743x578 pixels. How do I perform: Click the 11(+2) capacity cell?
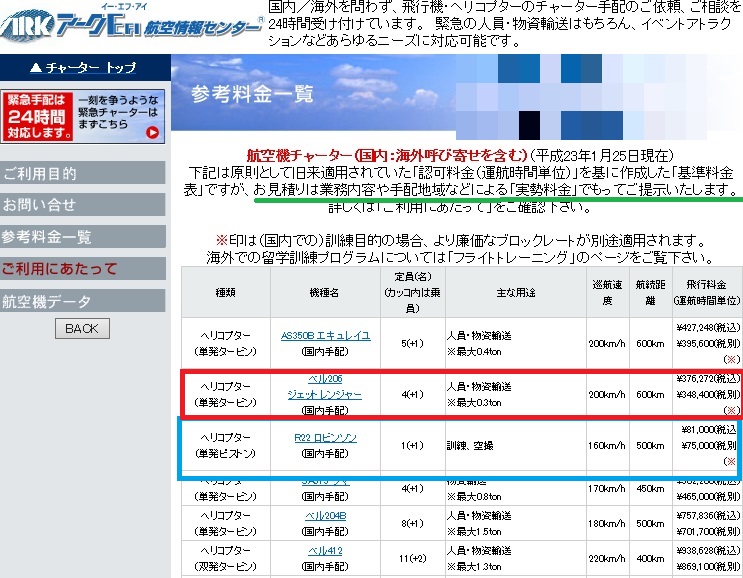412,559
